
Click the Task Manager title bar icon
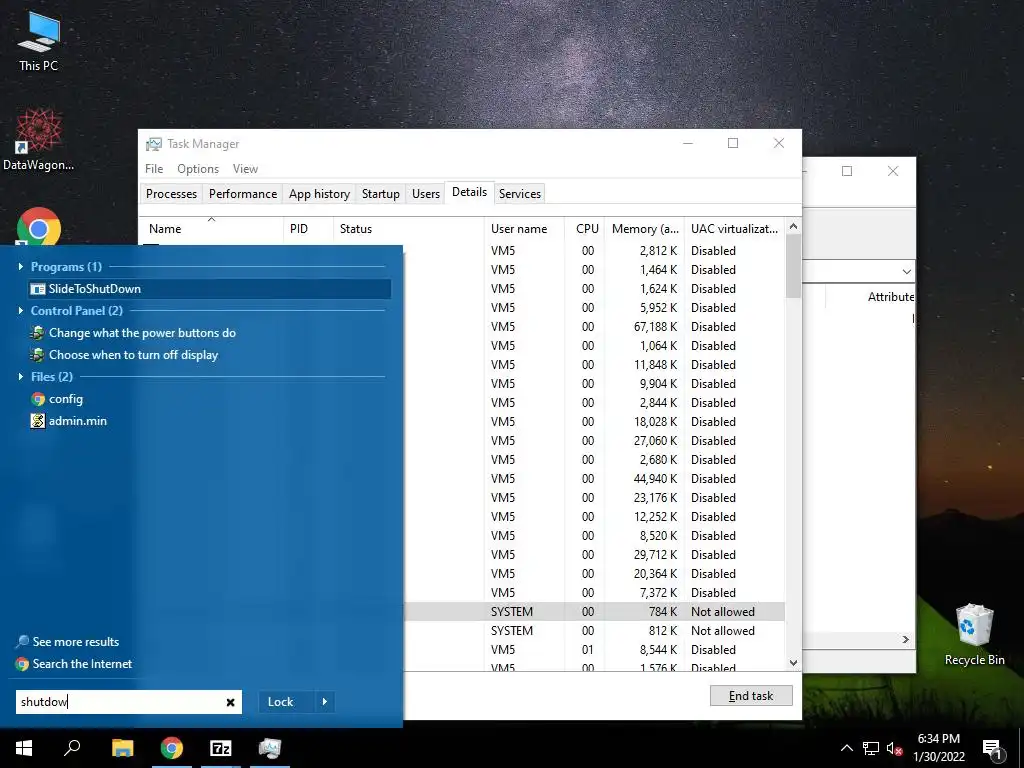coord(153,144)
